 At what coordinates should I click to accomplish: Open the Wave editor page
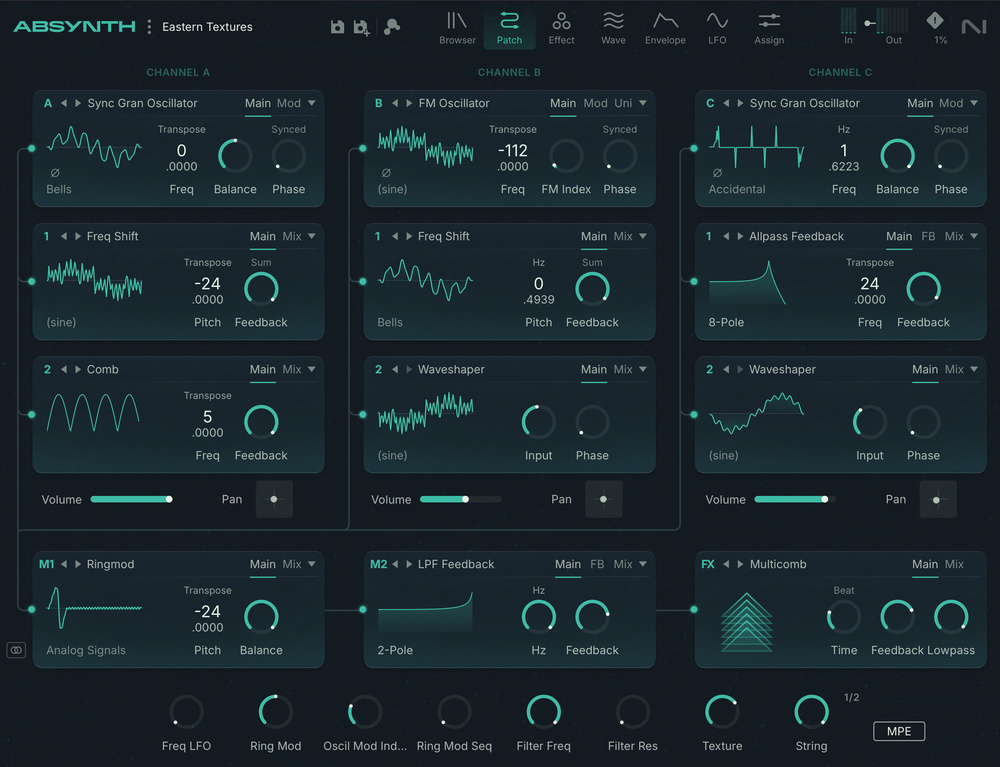coord(613,29)
